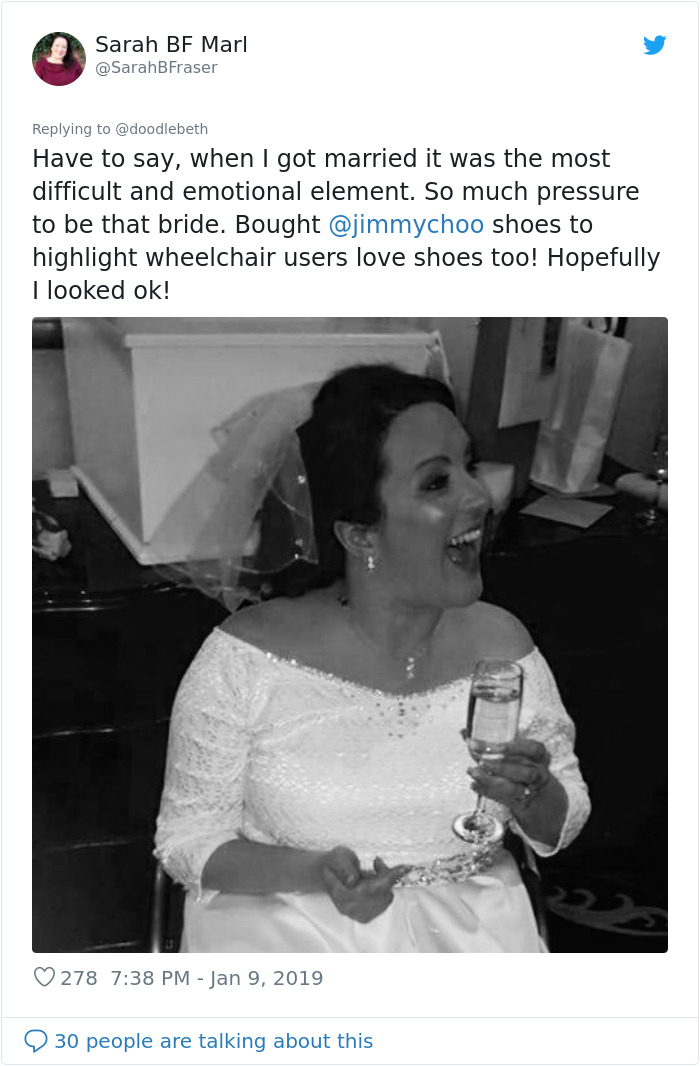Click the Twitter logo to view on Twitter
The width and height of the screenshot is (700, 1066).
(655, 45)
